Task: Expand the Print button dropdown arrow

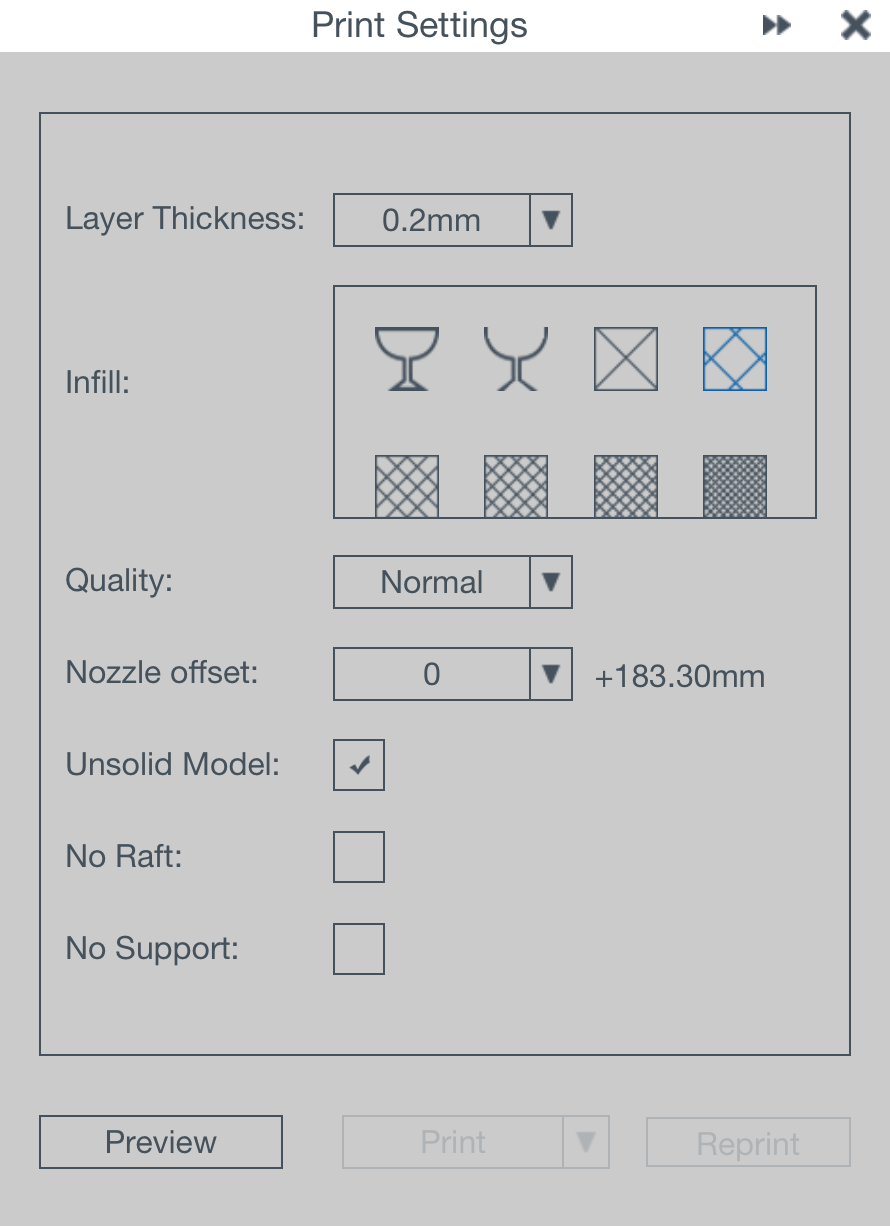Action: click(586, 1142)
